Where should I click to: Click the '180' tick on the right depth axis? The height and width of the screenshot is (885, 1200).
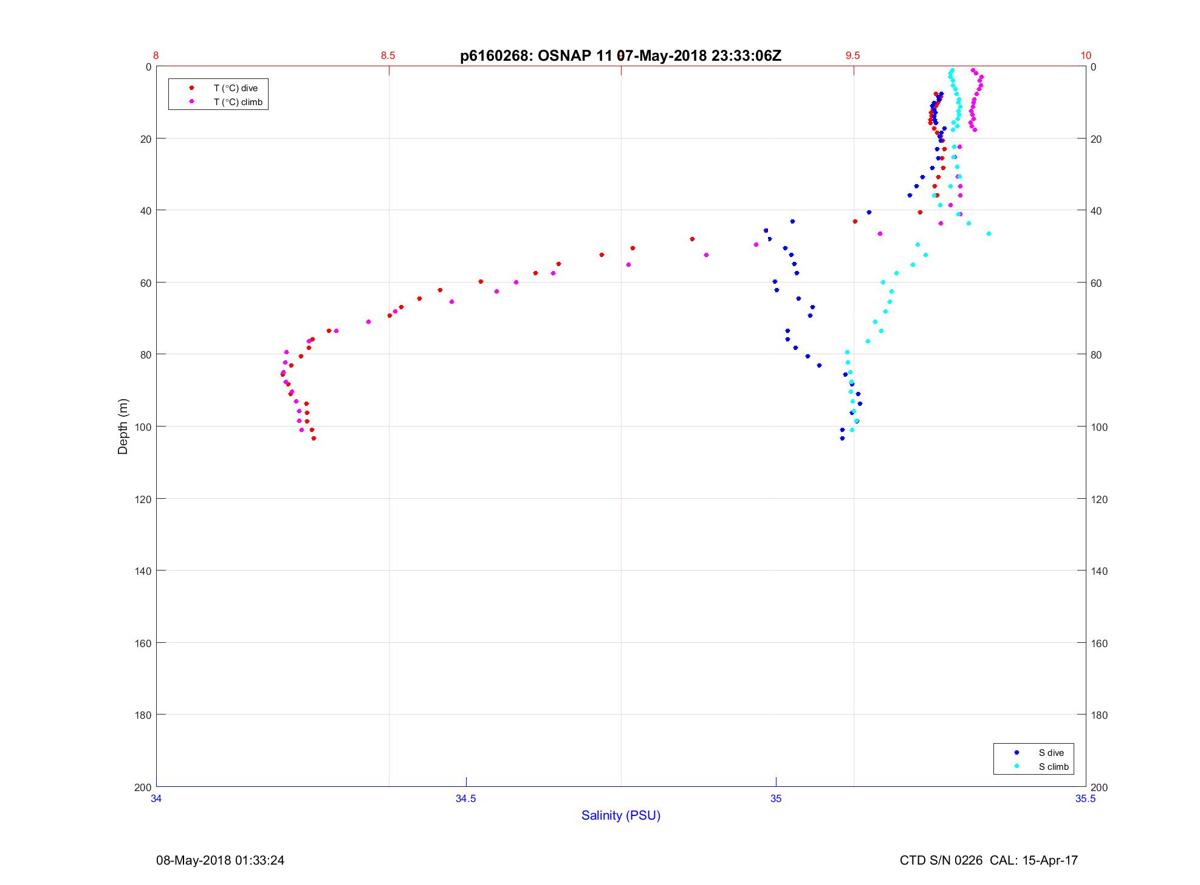[x=1100, y=715]
